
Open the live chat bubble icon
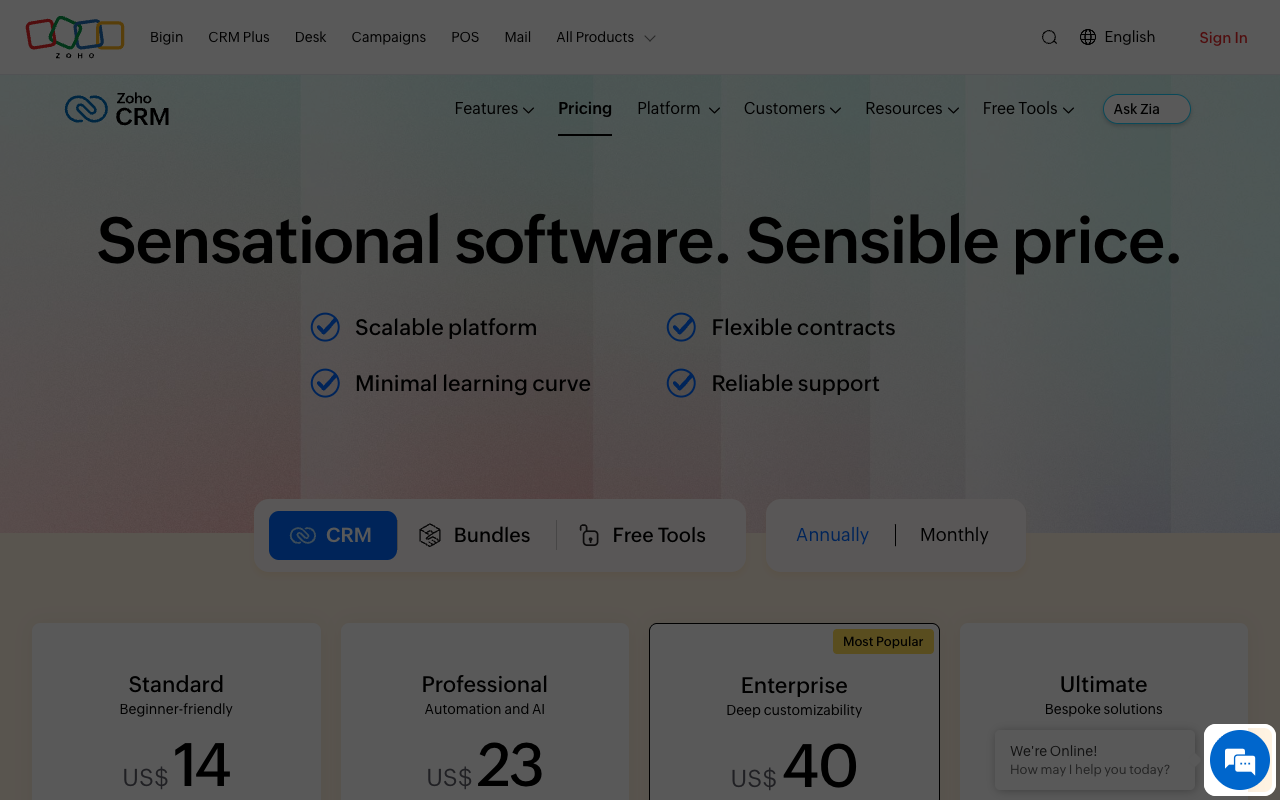(x=1240, y=760)
